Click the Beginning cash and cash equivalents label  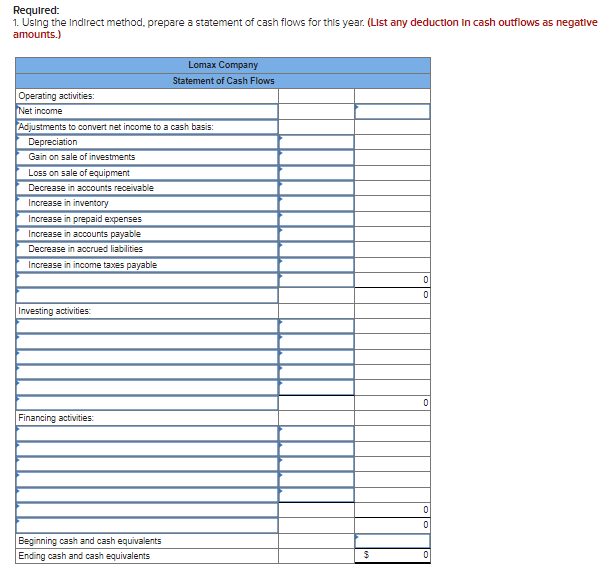90,541
